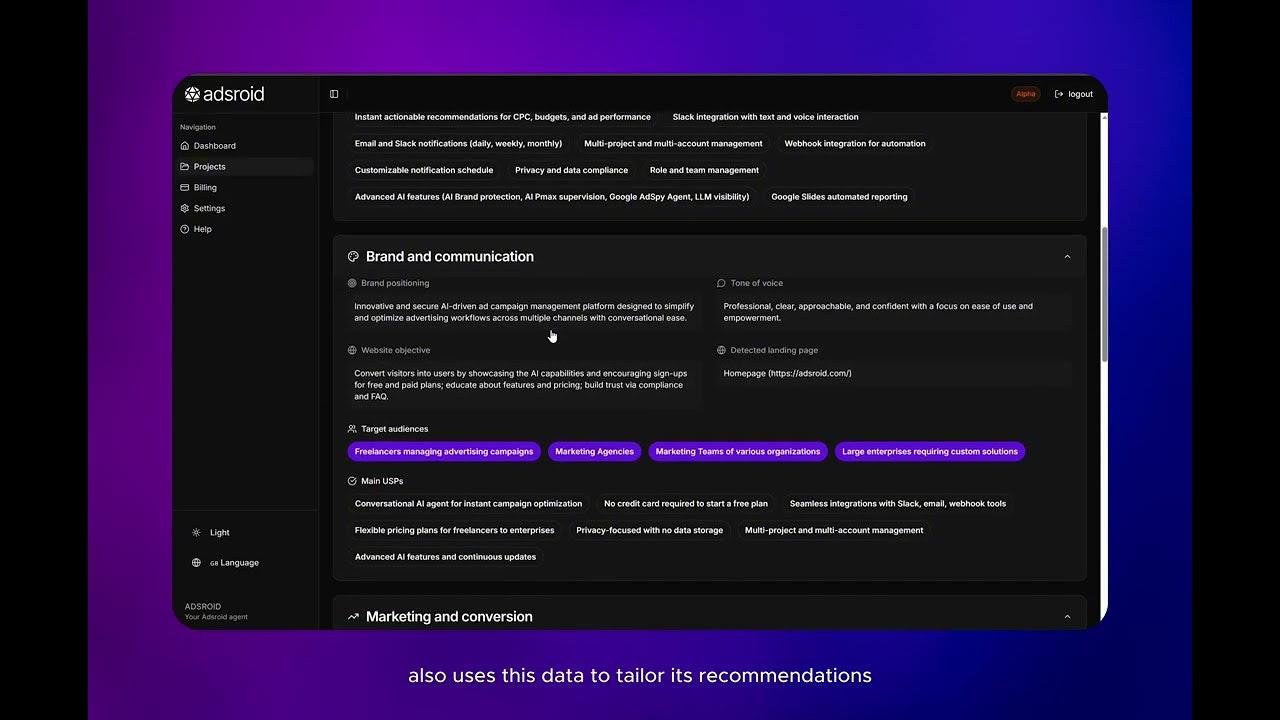Image resolution: width=1280 pixels, height=720 pixels.
Task: Click the Target audiences people icon
Action: (x=352, y=429)
